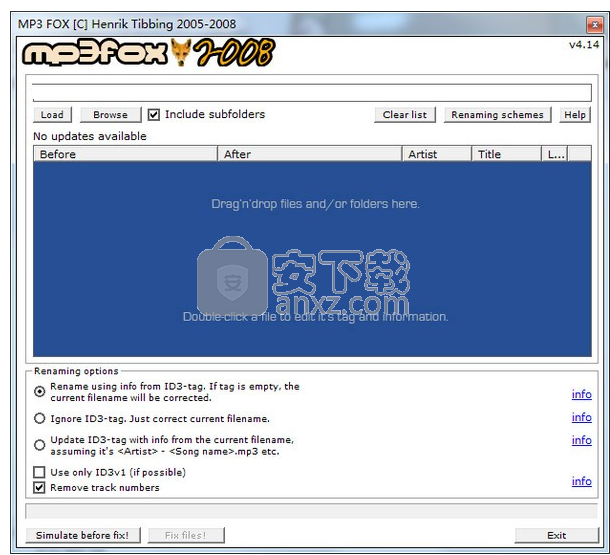Click into the path input field
Image resolution: width=610 pixels, height=555 pixels.
coord(312,93)
